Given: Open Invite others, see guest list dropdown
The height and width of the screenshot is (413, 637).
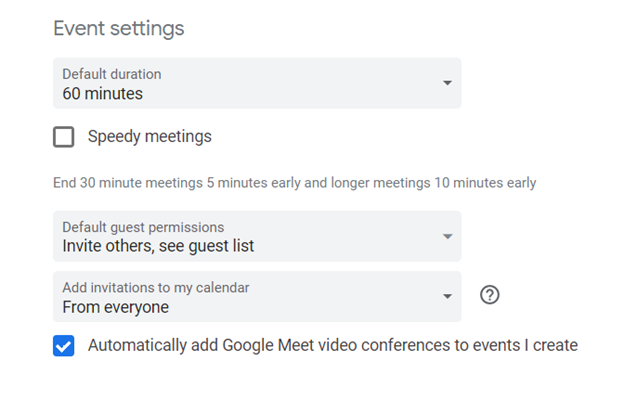Looking at the screenshot, I should pos(257,236).
